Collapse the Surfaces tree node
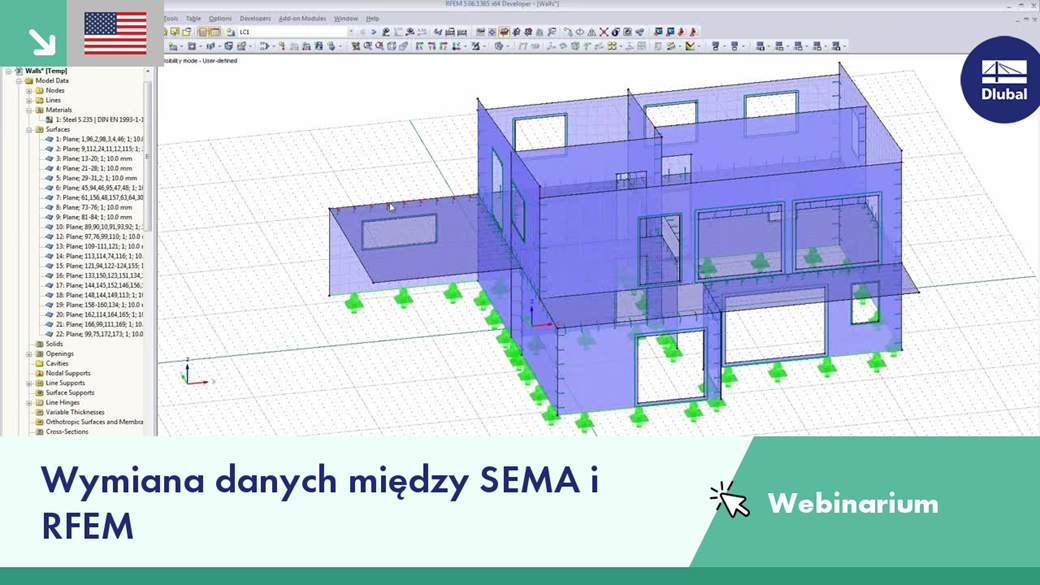The width and height of the screenshot is (1040, 585). coord(29,129)
